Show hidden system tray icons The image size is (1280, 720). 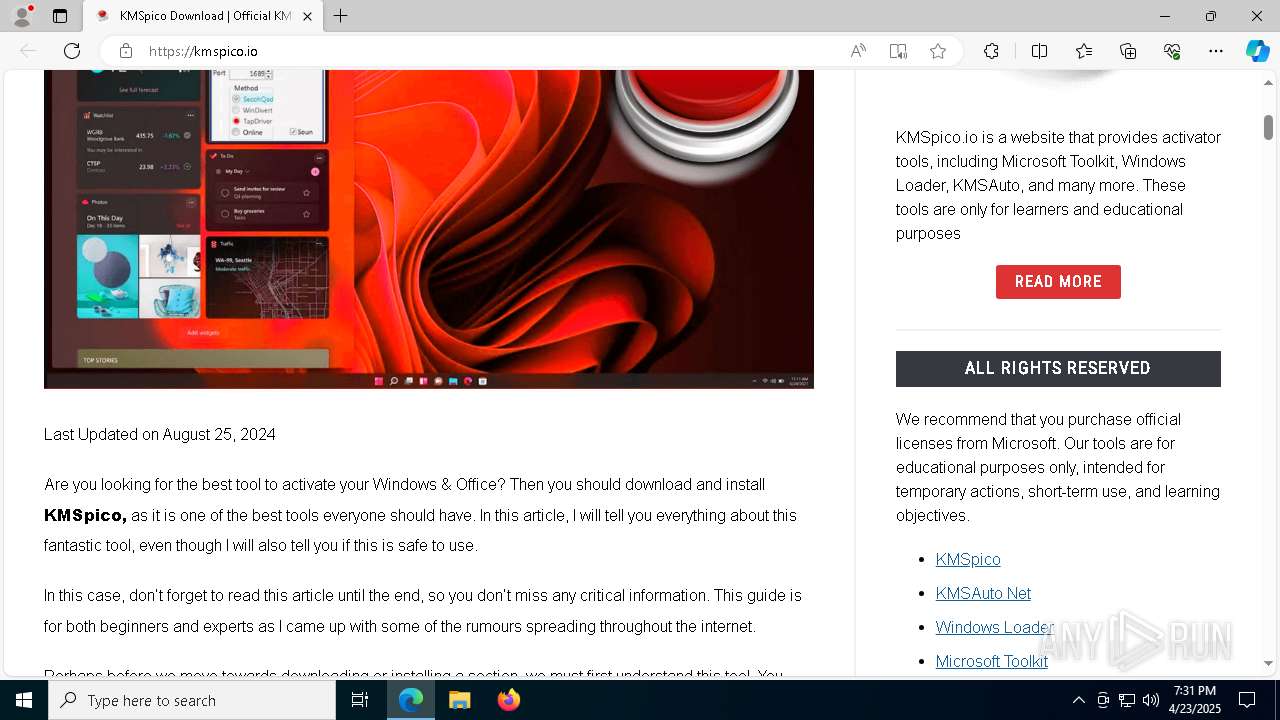[x=1079, y=700]
